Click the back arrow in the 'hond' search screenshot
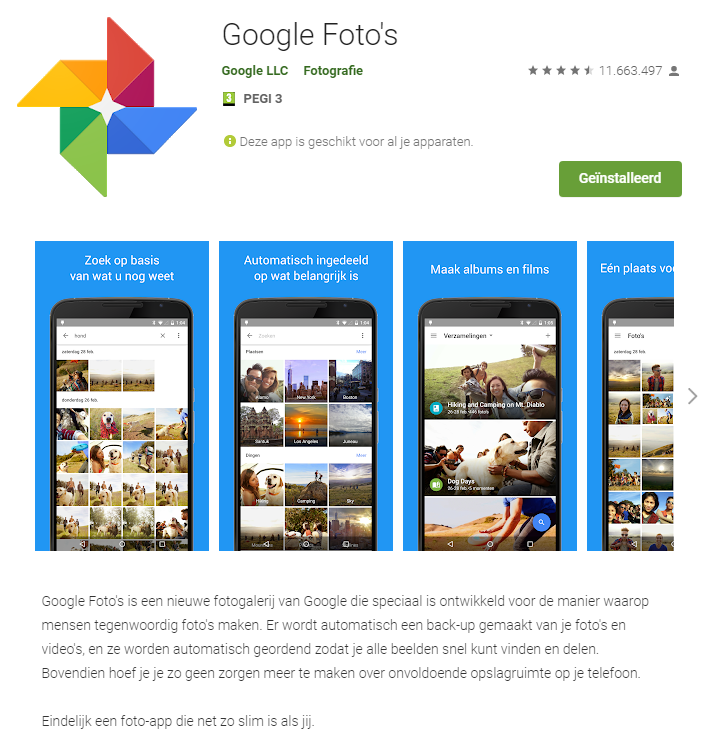 (66, 336)
